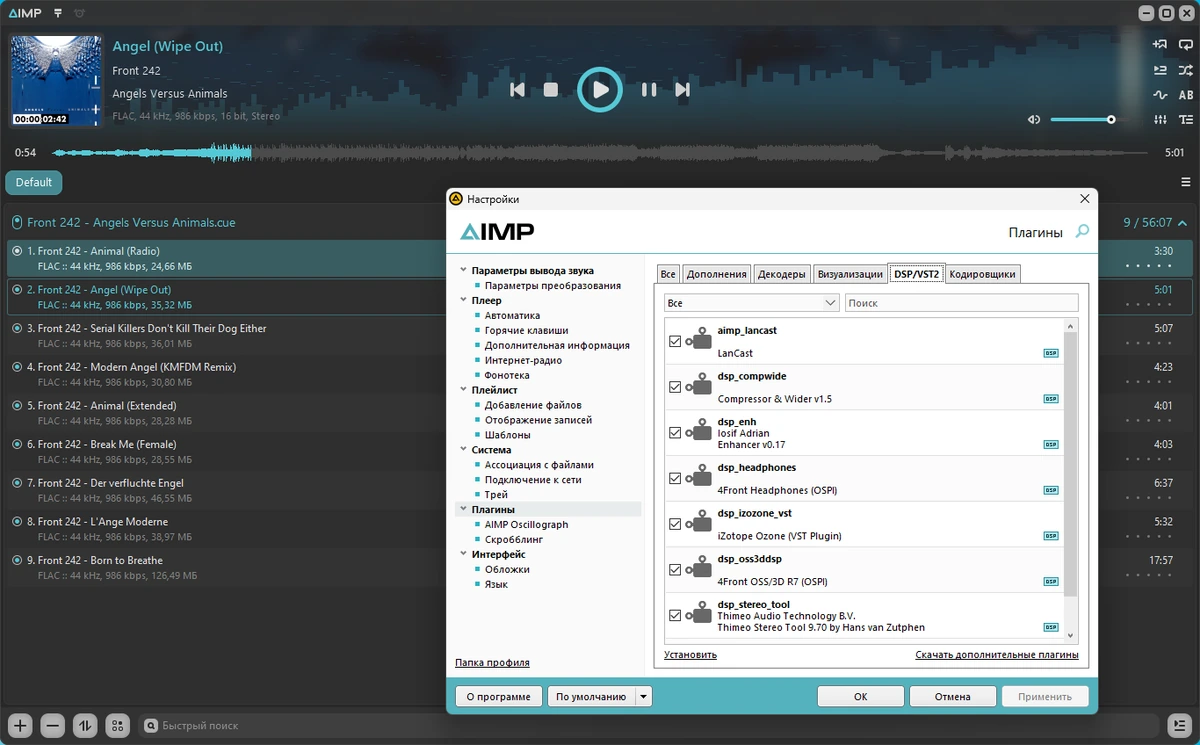Collapse the playlist group chevron near 9 / 56:07
The width and height of the screenshot is (1200, 745).
coord(1182,223)
